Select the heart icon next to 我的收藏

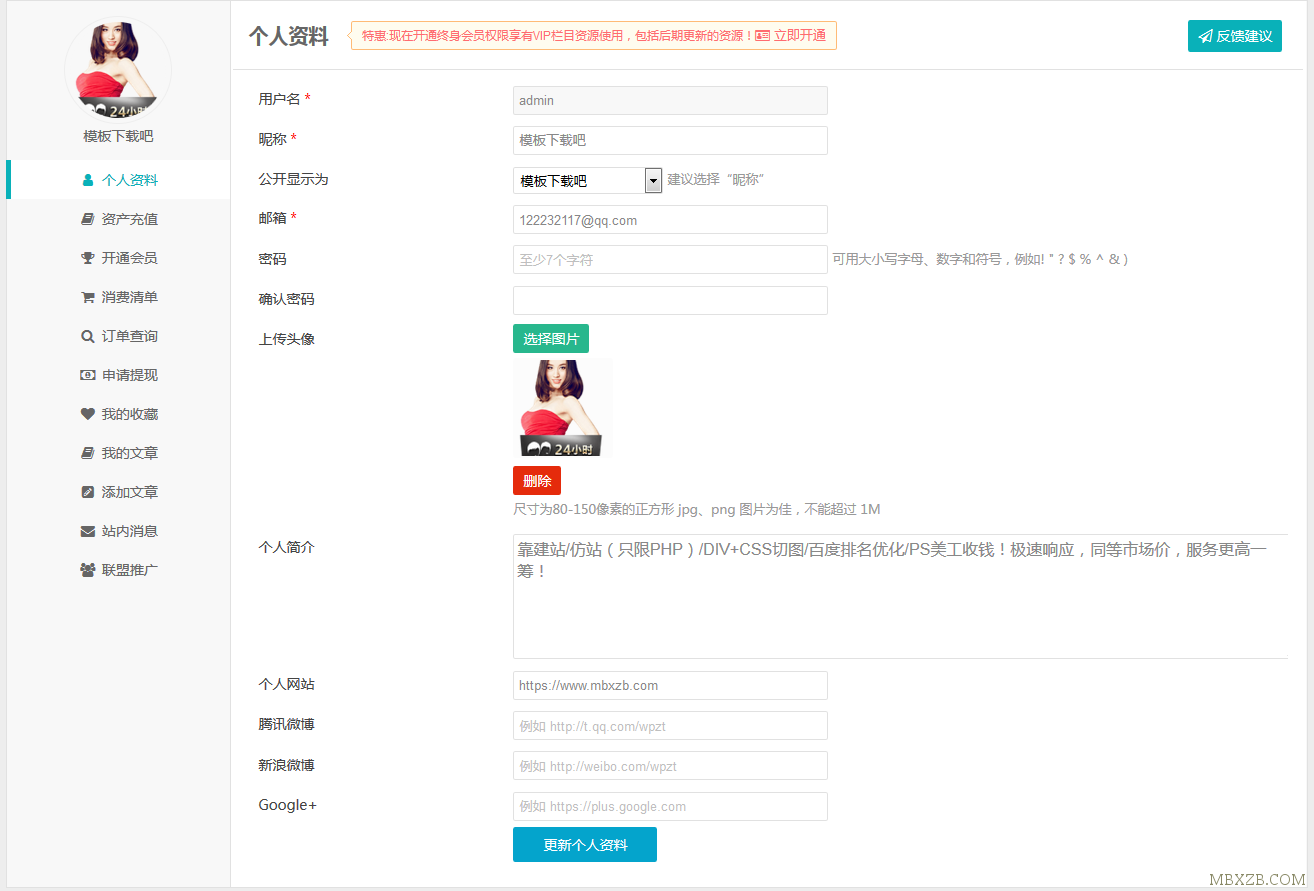point(88,414)
